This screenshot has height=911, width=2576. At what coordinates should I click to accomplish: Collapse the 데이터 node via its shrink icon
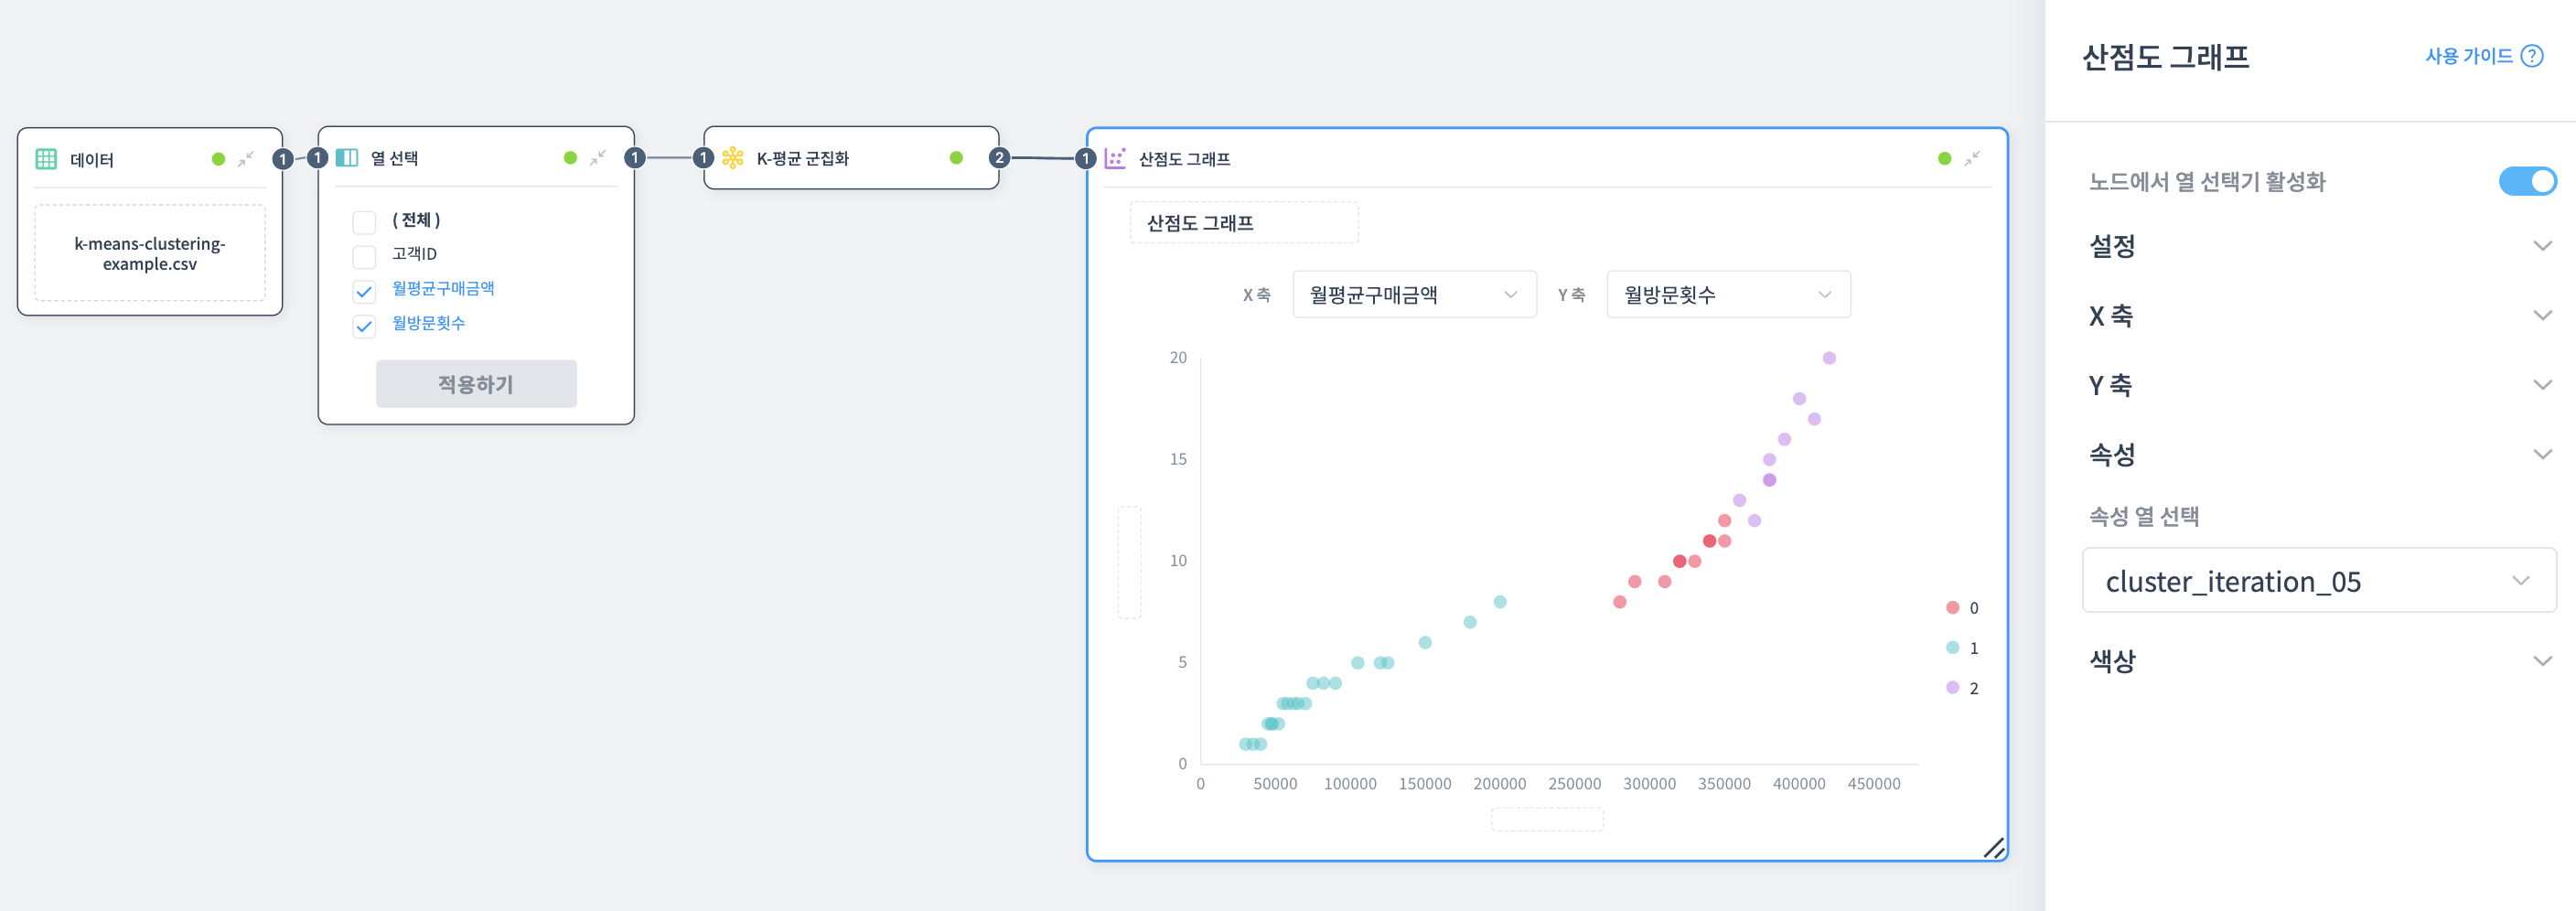[246, 158]
